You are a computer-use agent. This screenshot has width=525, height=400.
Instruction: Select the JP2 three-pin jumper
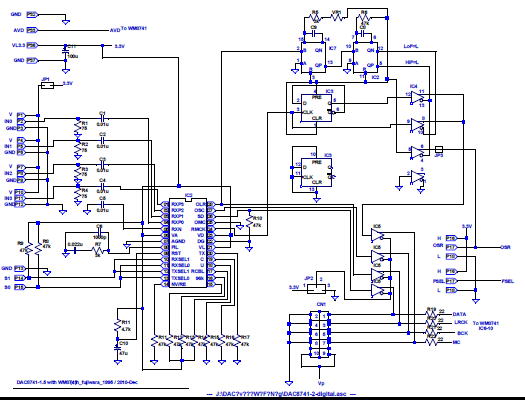click(316, 289)
